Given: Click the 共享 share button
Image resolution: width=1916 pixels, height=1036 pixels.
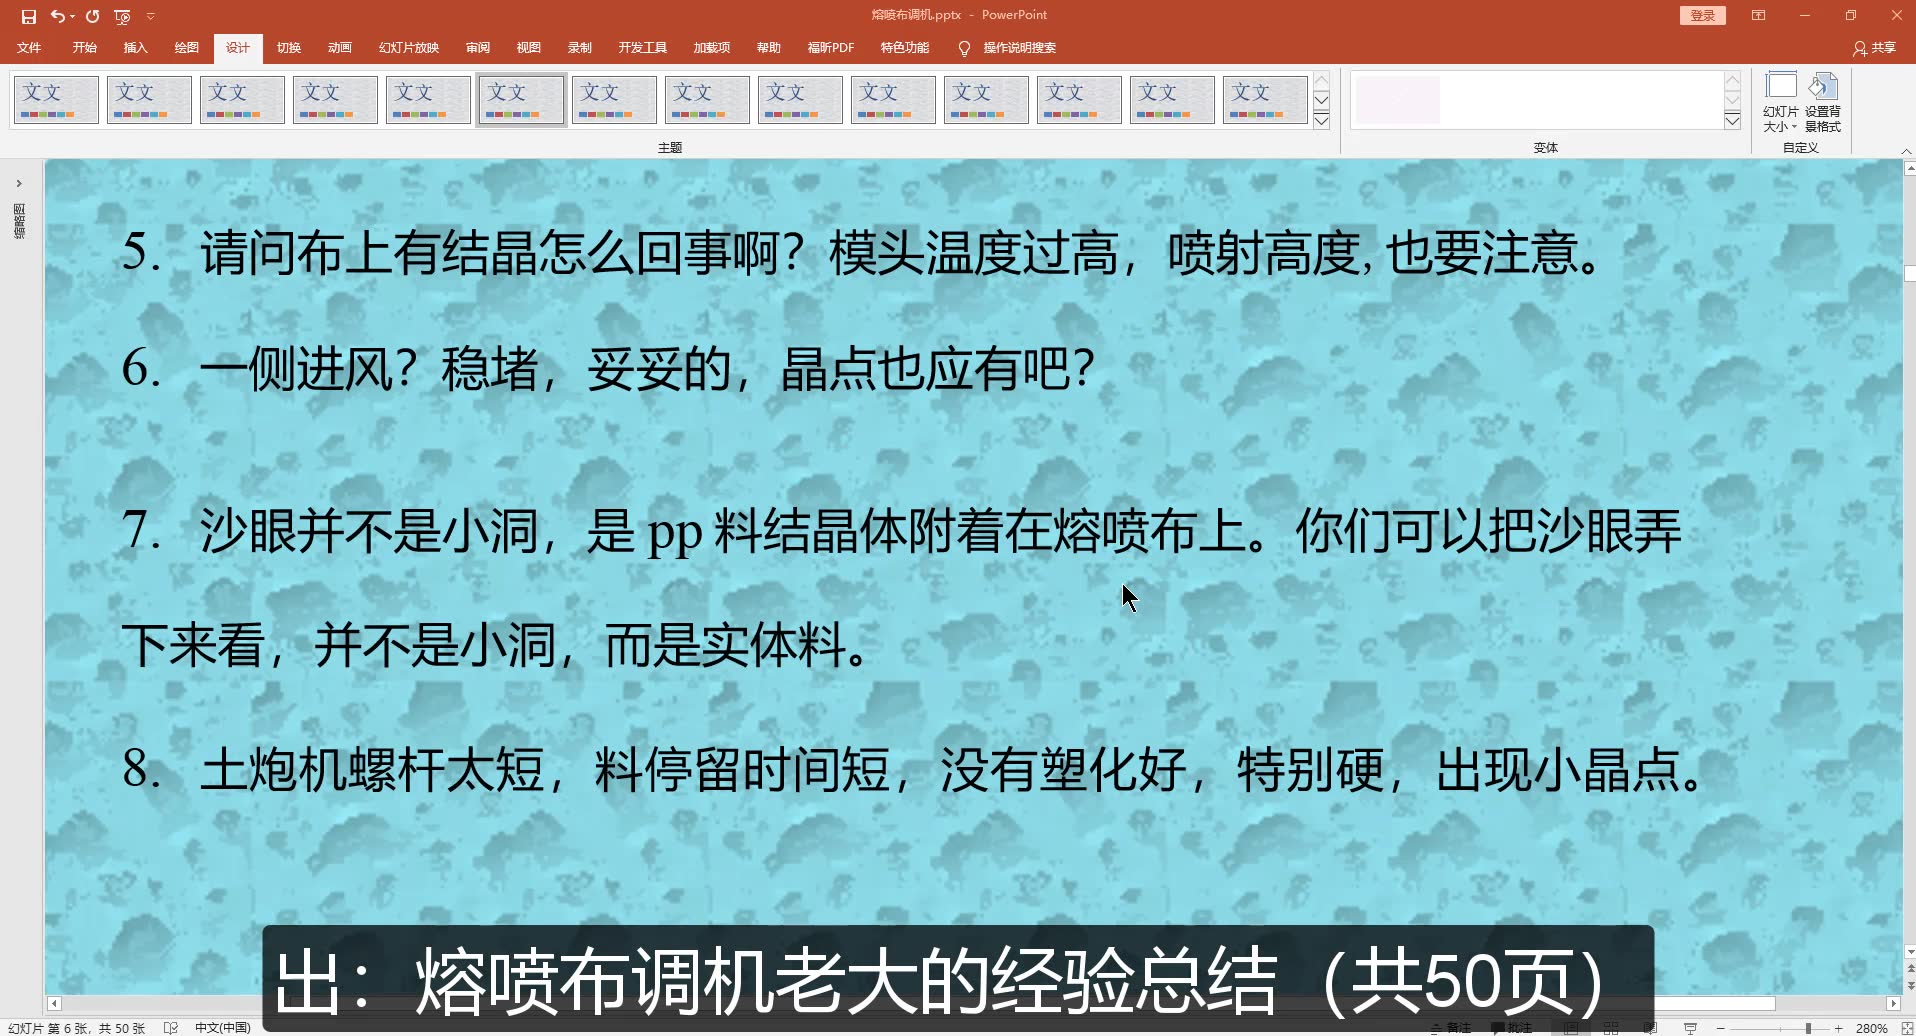Looking at the screenshot, I should click(1875, 48).
